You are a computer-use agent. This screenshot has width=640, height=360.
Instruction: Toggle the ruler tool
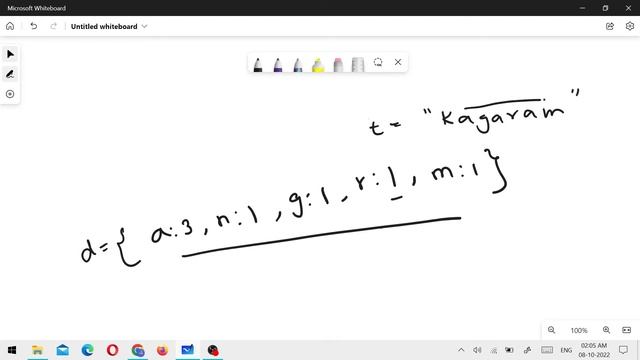[358, 64]
